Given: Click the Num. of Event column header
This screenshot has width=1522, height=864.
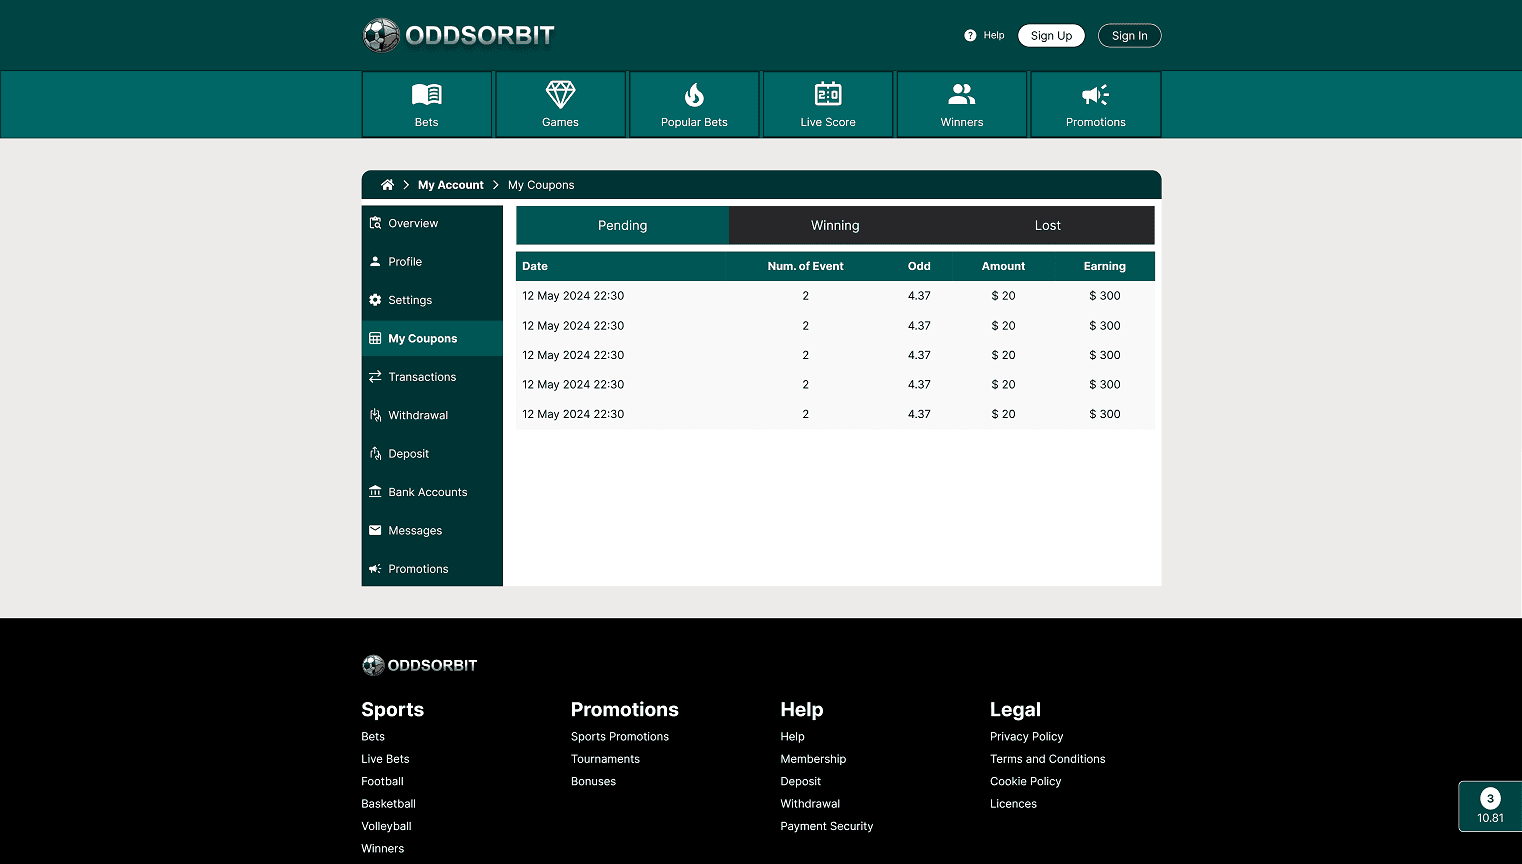Looking at the screenshot, I should click(805, 266).
